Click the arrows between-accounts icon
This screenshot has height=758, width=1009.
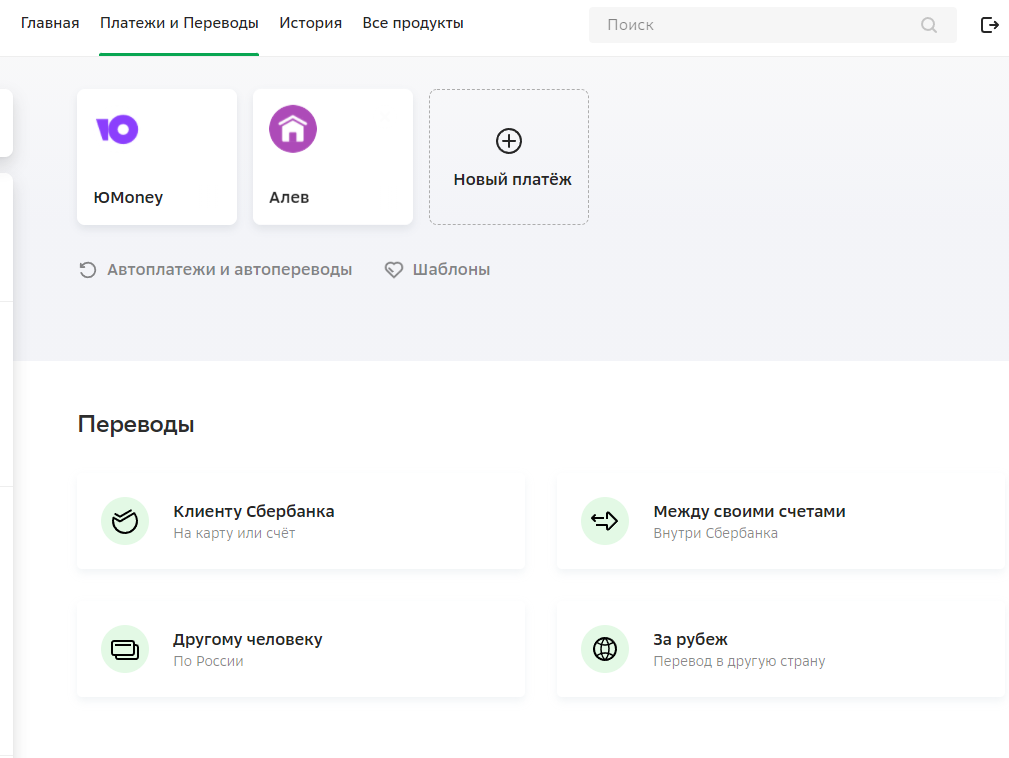click(605, 521)
